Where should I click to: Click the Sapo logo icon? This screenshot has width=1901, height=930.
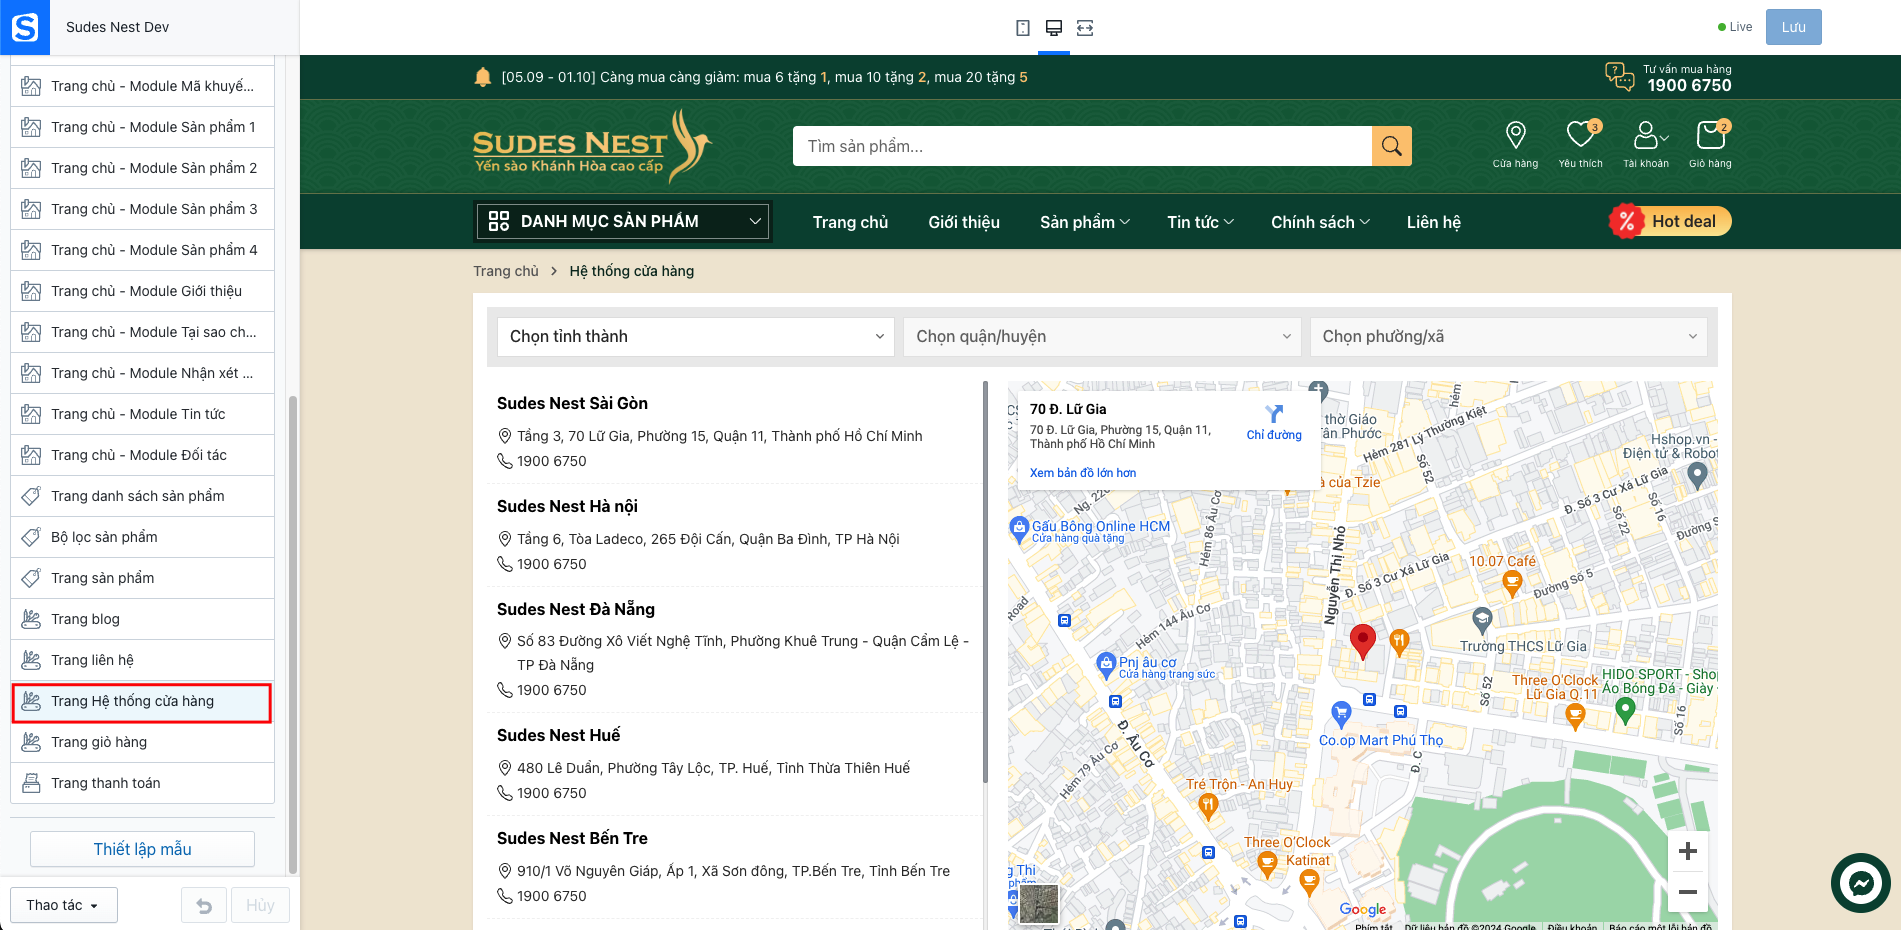[x=25, y=27]
